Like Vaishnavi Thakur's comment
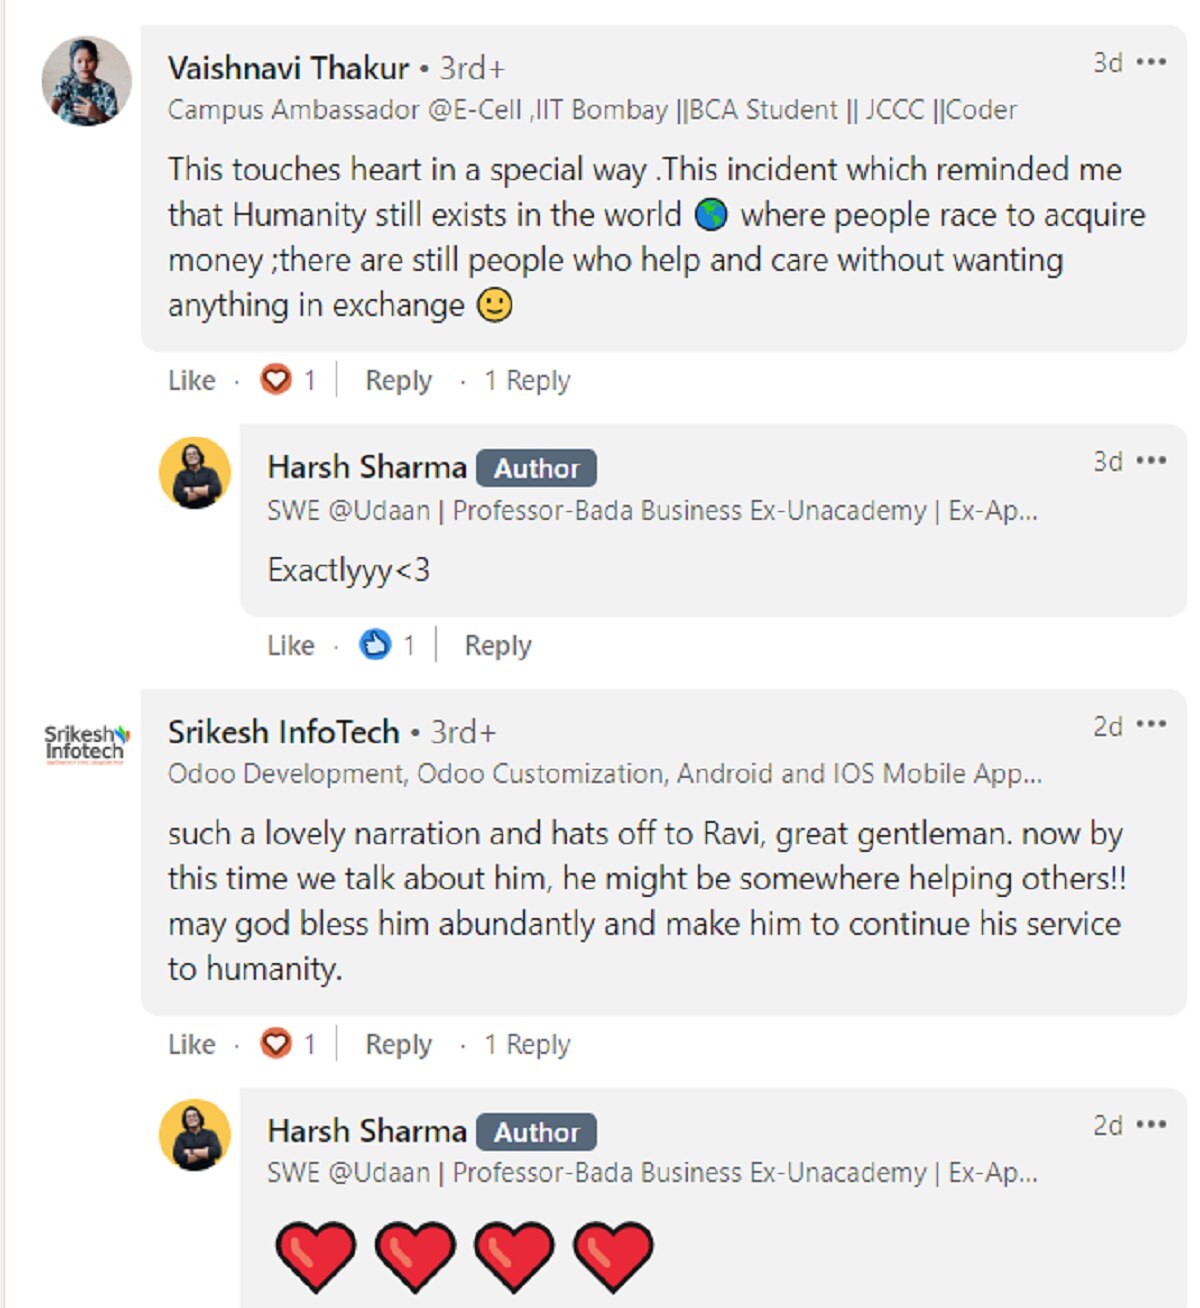Image resolution: width=1200 pixels, height=1308 pixels. click(191, 380)
